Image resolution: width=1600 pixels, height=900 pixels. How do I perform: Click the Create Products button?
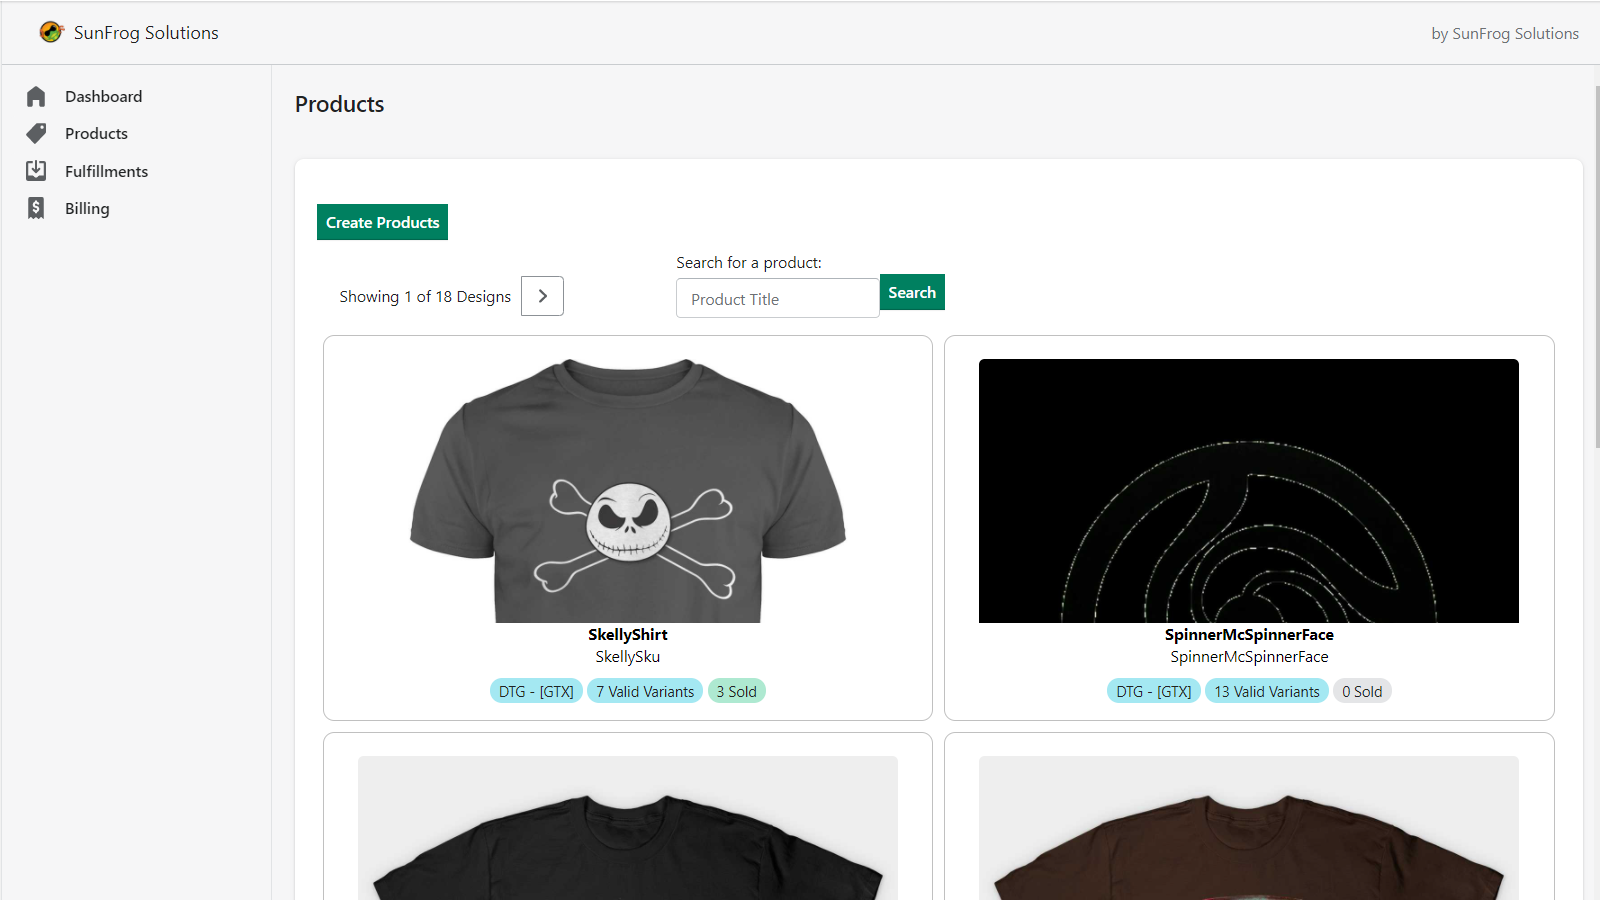[382, 221]
